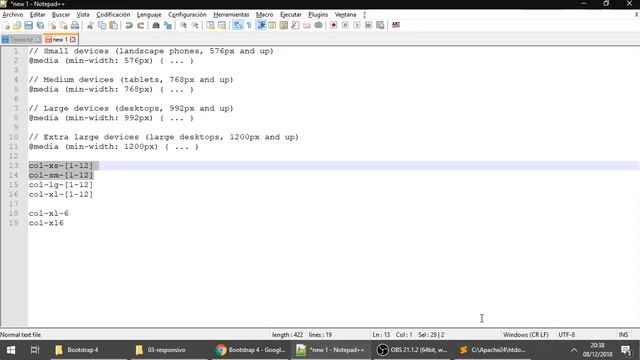Screen dimensions: 640x360
Task: Click the col-xl-6 text line
Action: (x=49, y=213)
